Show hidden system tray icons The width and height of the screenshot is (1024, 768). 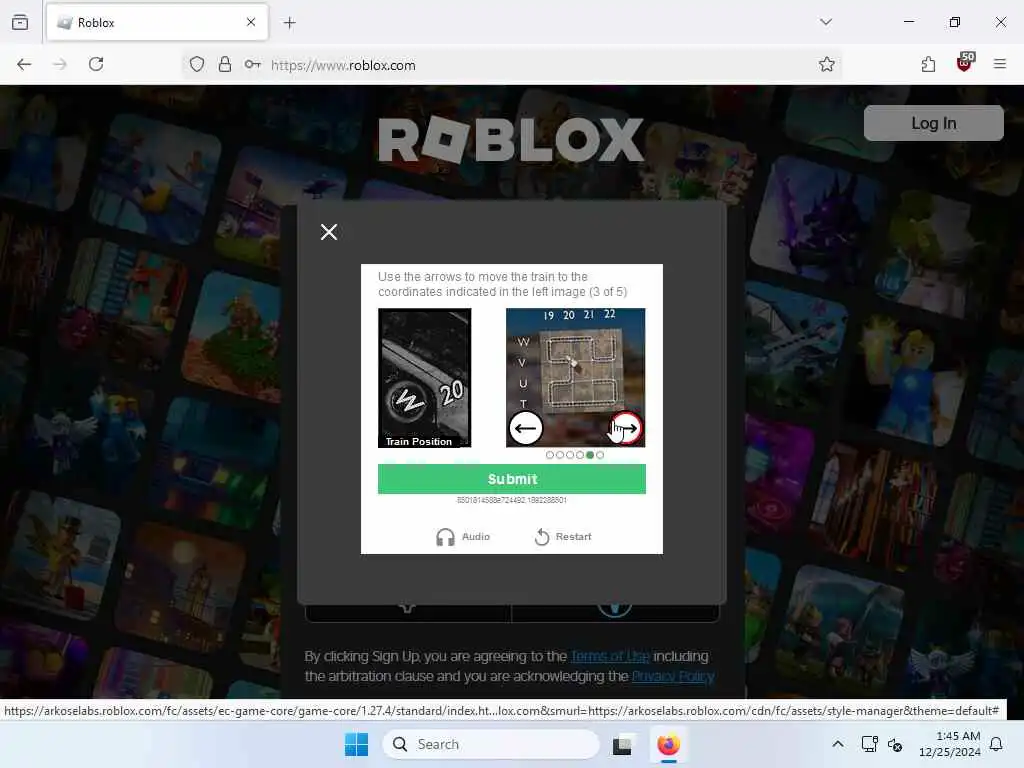[838, 744]
